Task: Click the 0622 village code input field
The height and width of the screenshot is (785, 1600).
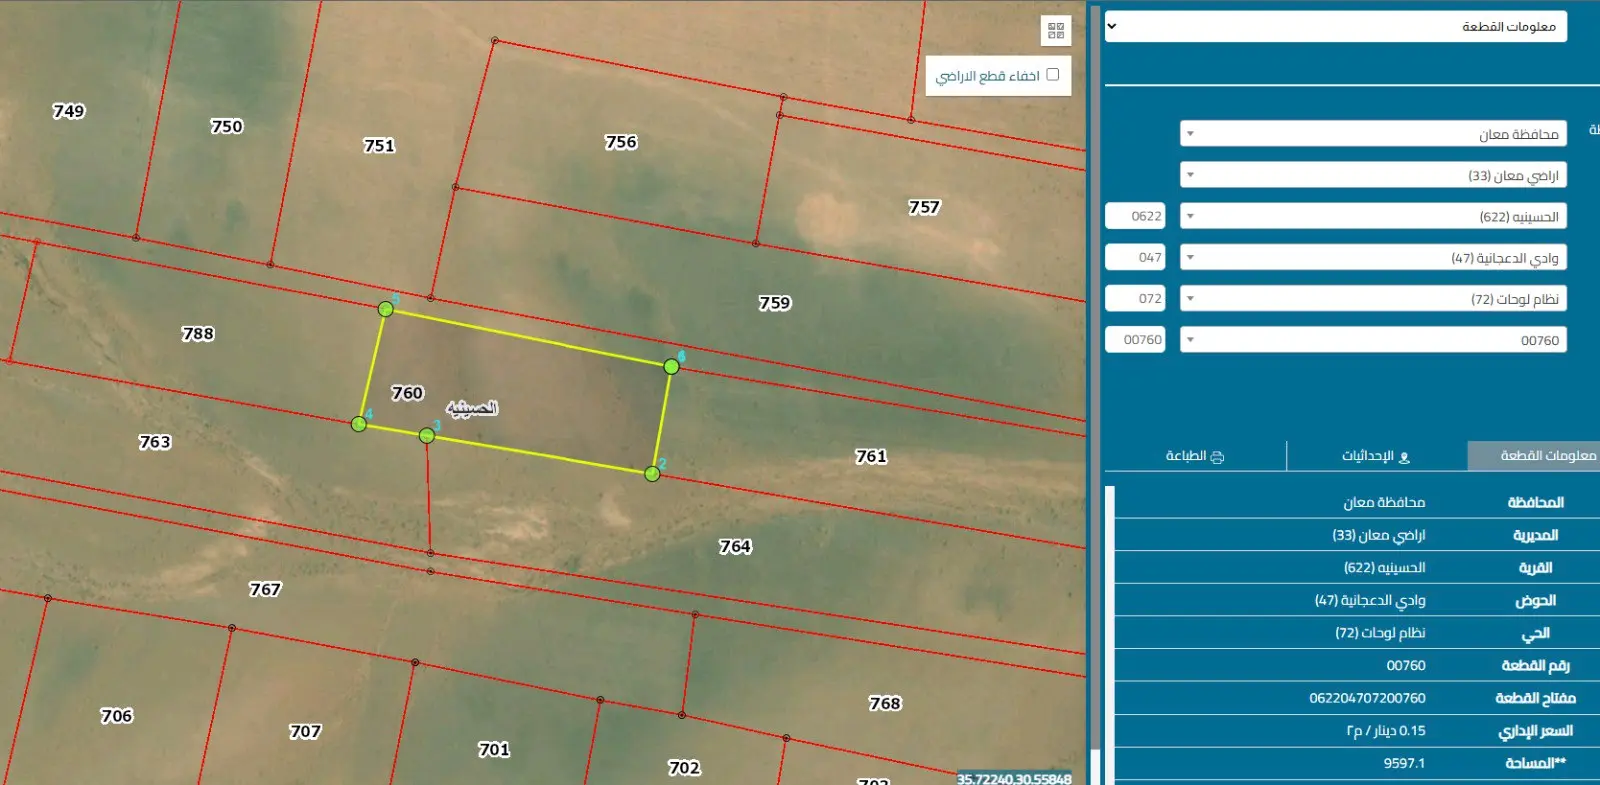Action: (1135, 216)
